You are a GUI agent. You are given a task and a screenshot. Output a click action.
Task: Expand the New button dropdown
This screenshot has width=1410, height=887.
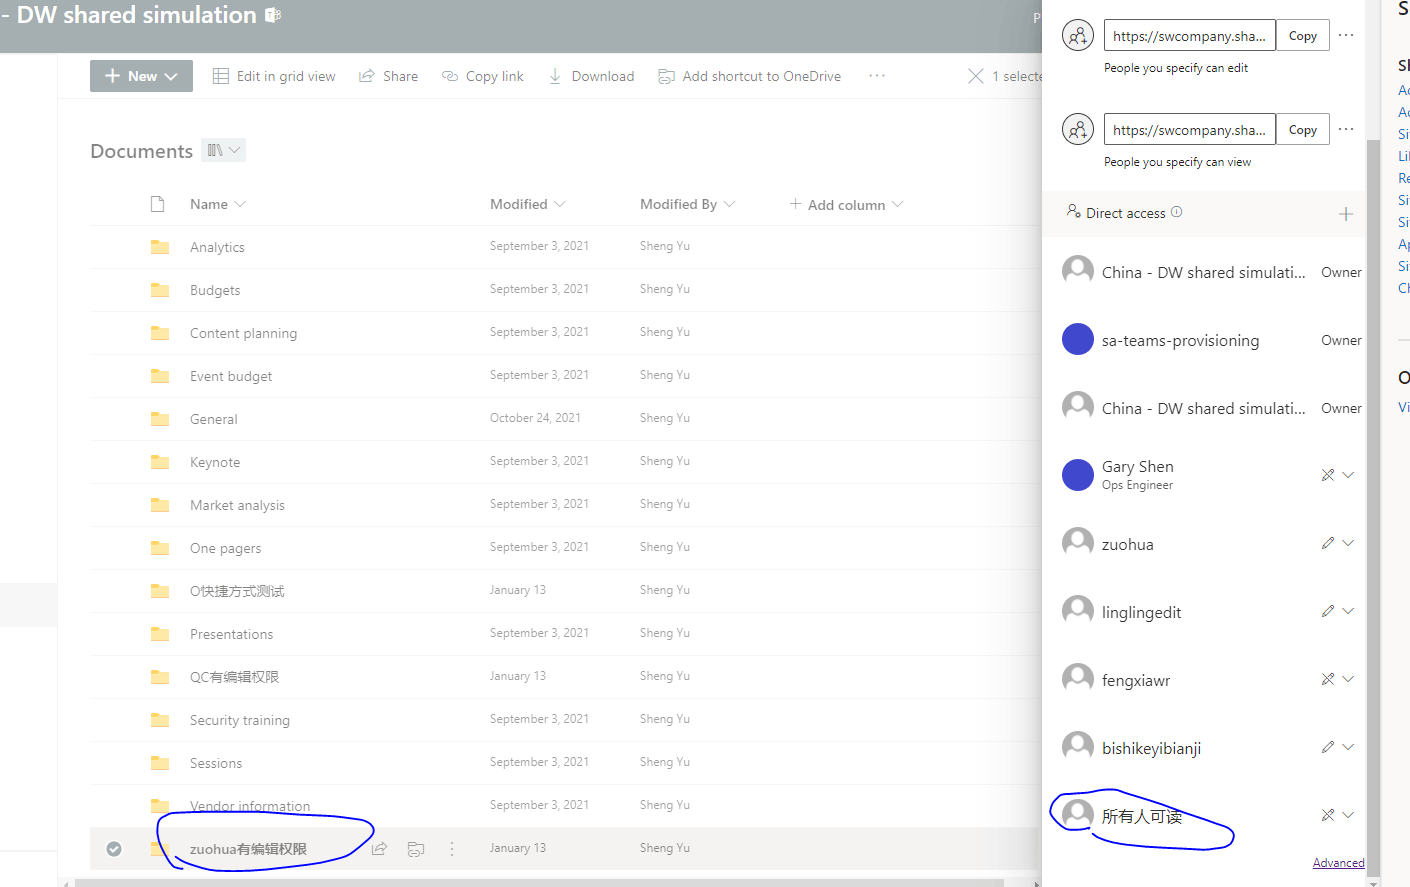(171, 76)
